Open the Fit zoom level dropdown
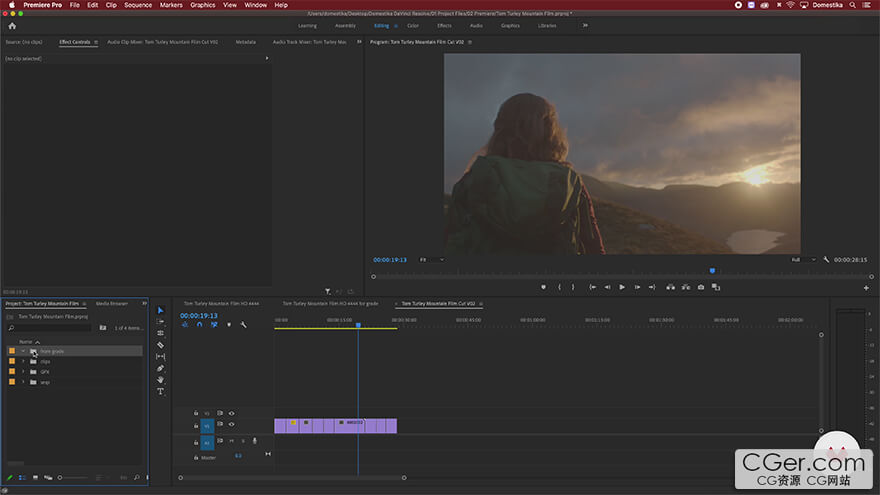This screenshot has width=880, height=495. click(431, 259)
